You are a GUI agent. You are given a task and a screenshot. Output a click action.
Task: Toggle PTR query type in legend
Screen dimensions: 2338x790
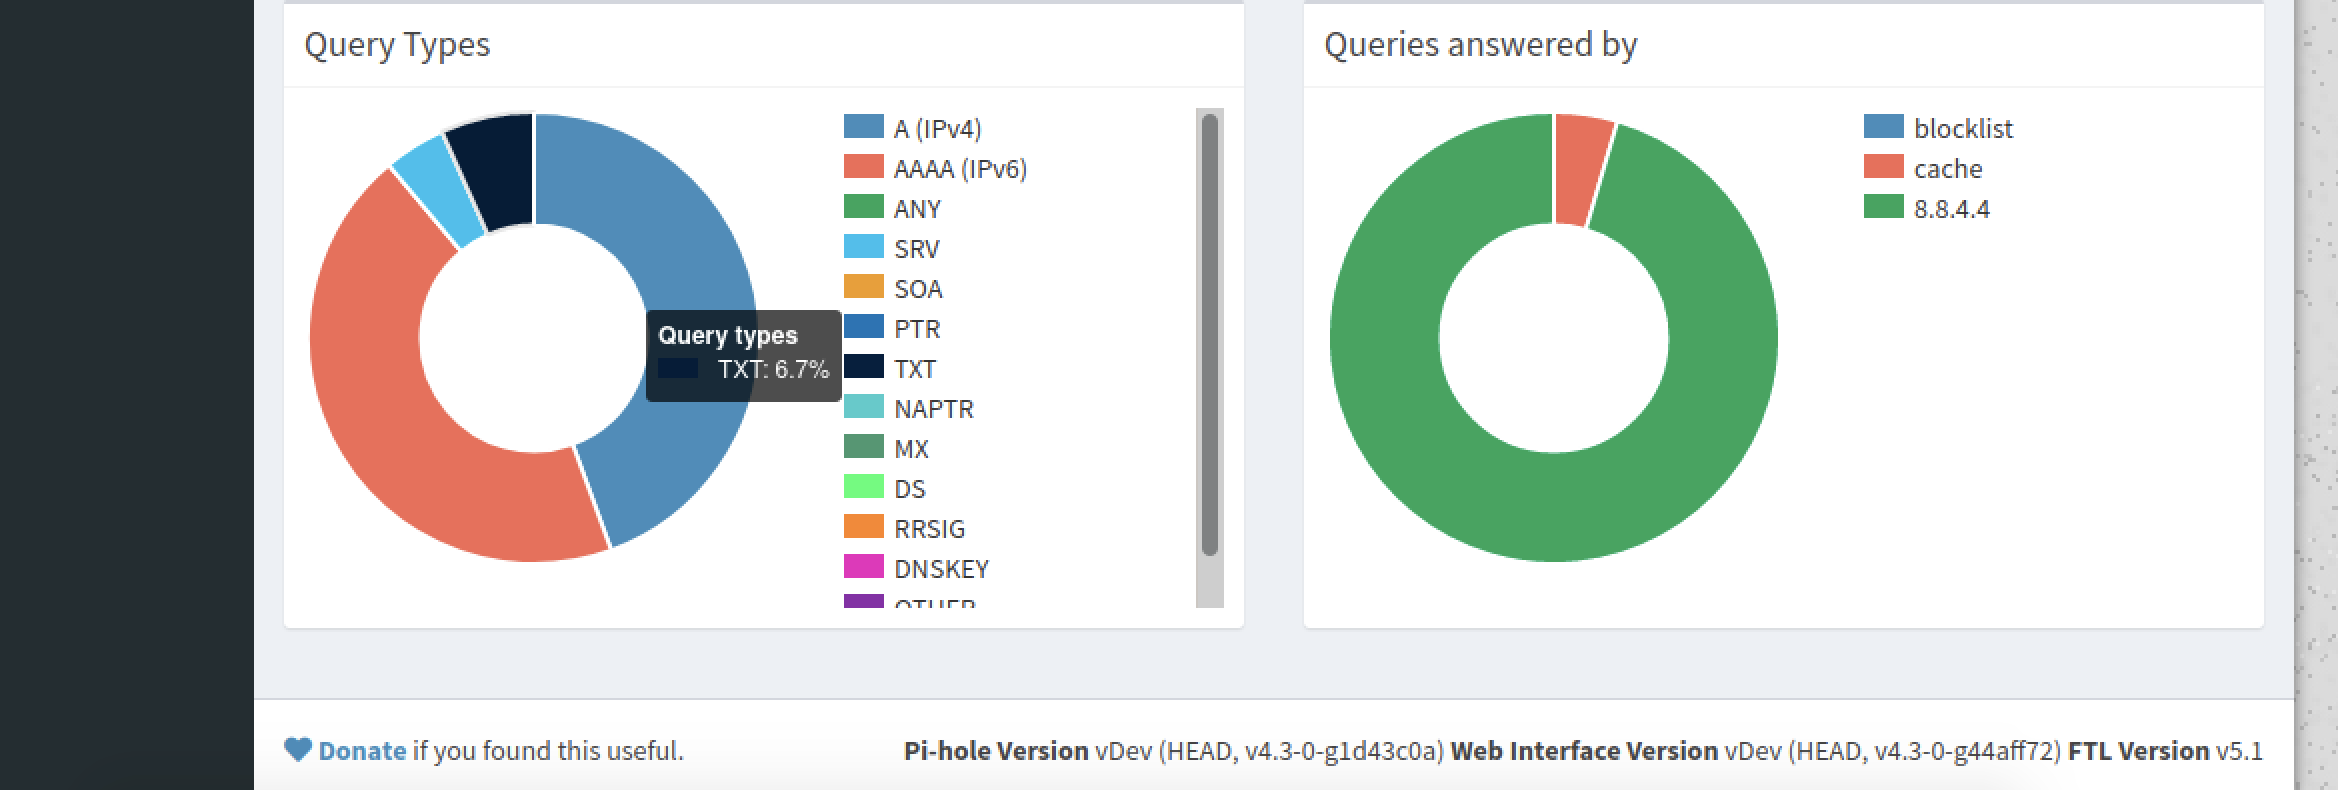[x=917, y=329]
